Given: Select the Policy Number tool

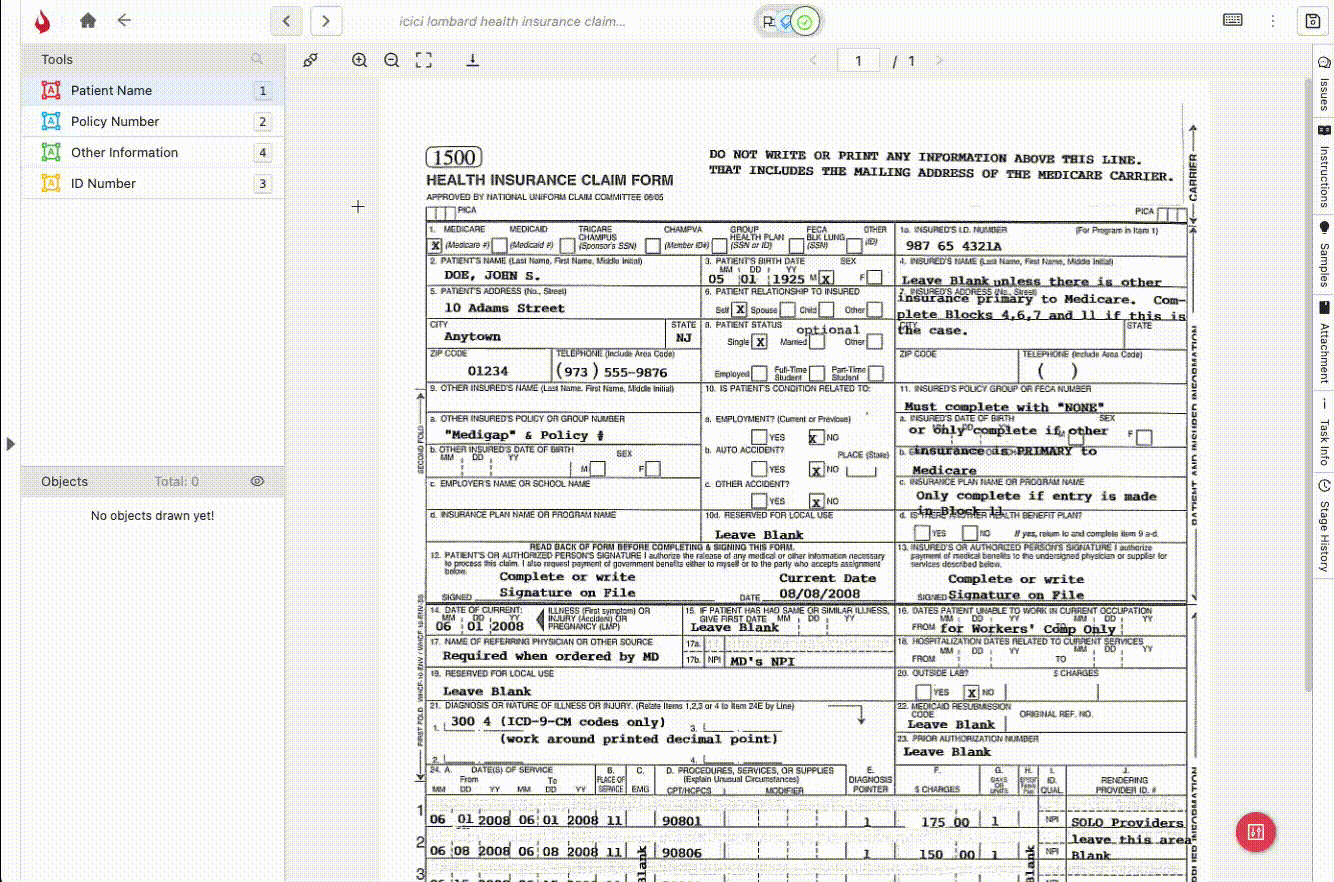Looking at the screenshot, I should pyautogui.click(x=115, y=121).
